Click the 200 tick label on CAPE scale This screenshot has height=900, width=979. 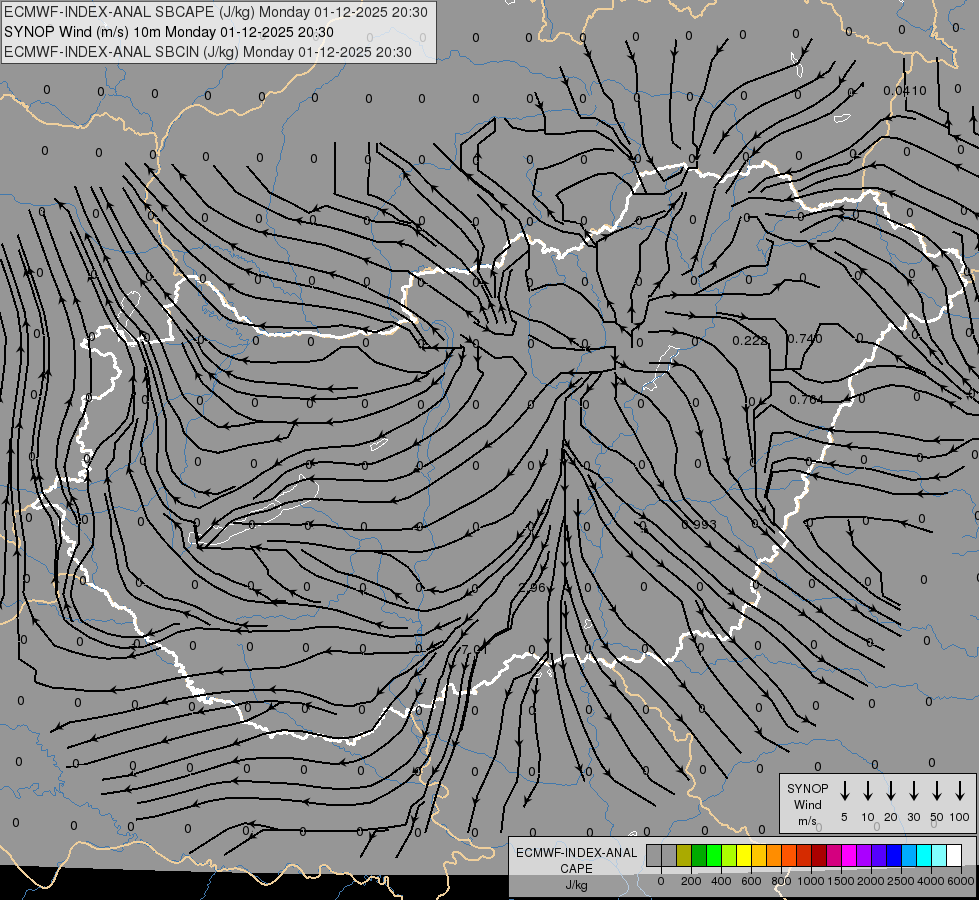click(x=691, y=881)
